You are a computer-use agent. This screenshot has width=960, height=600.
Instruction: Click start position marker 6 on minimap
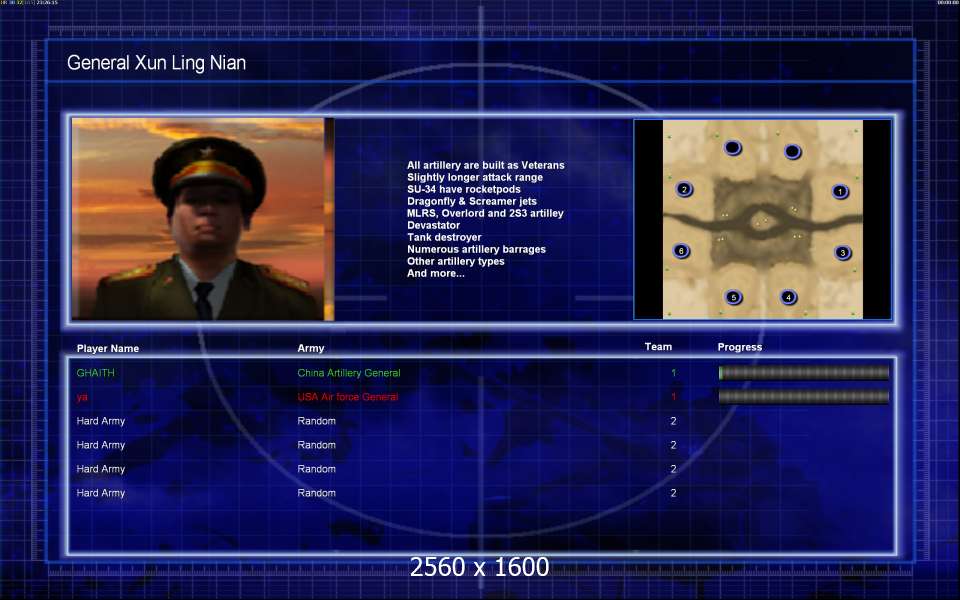tap(681, 251)
